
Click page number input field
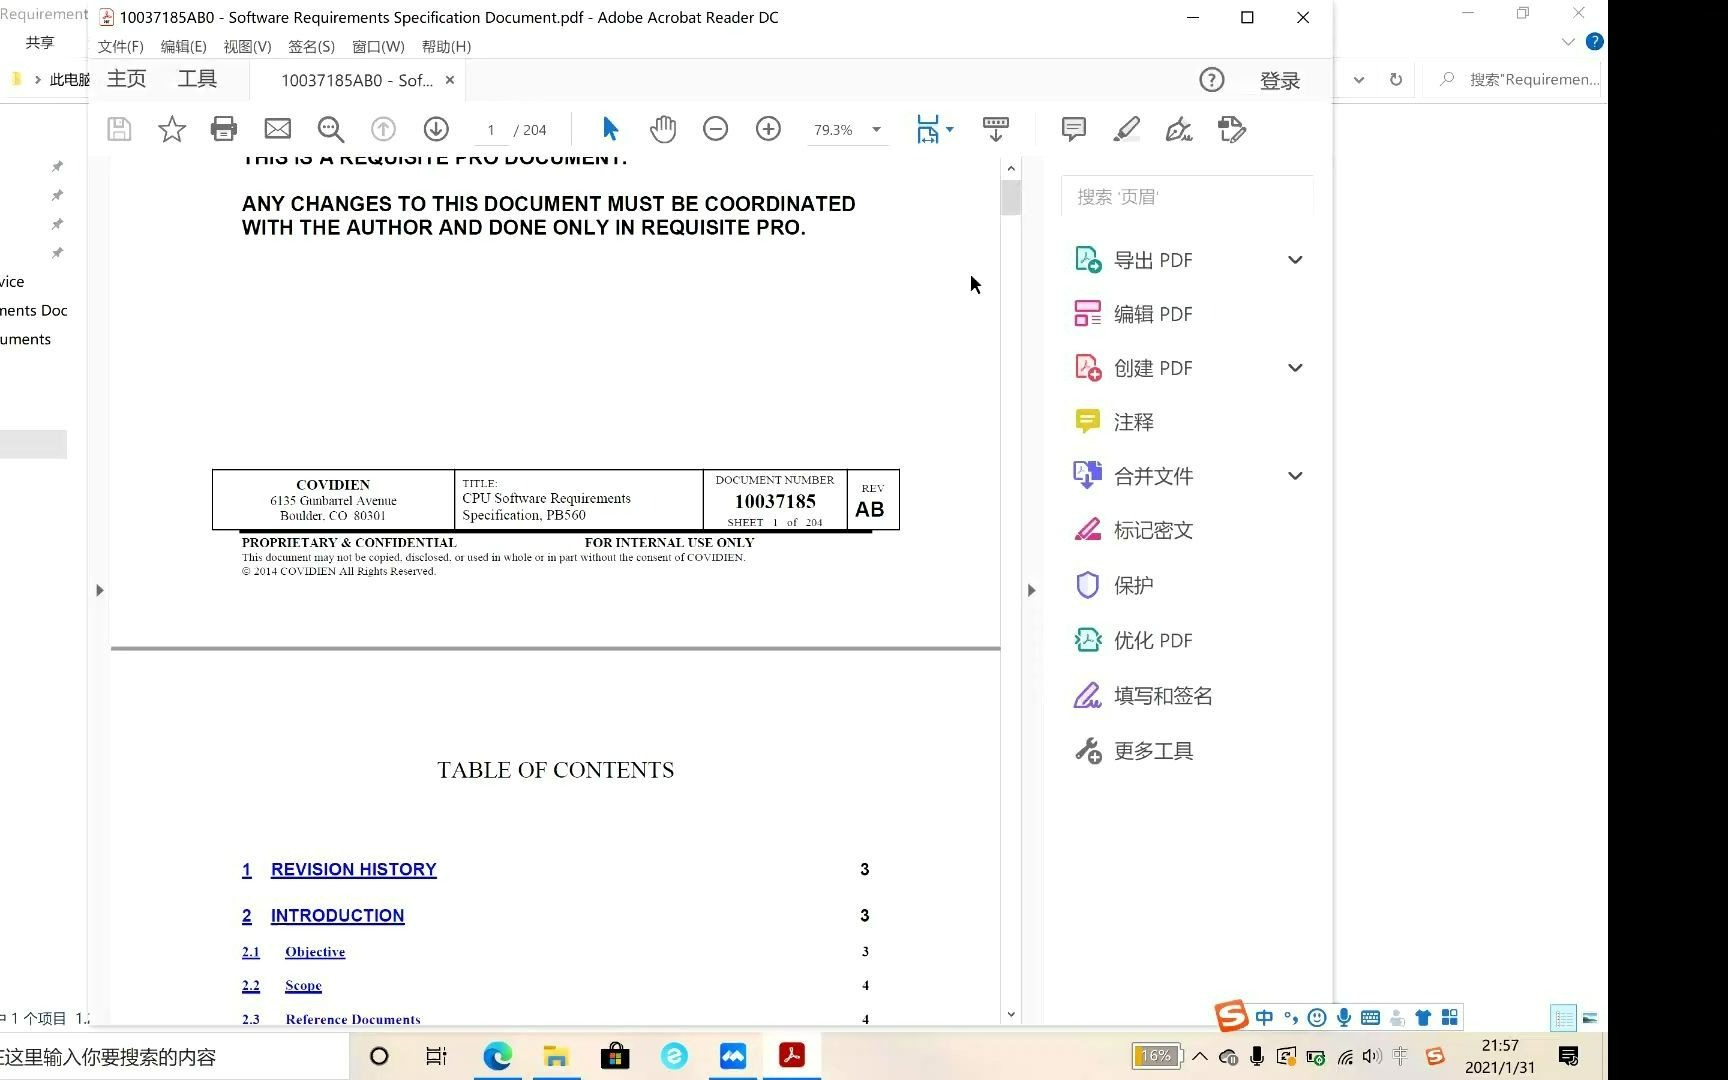pos(491,130)
